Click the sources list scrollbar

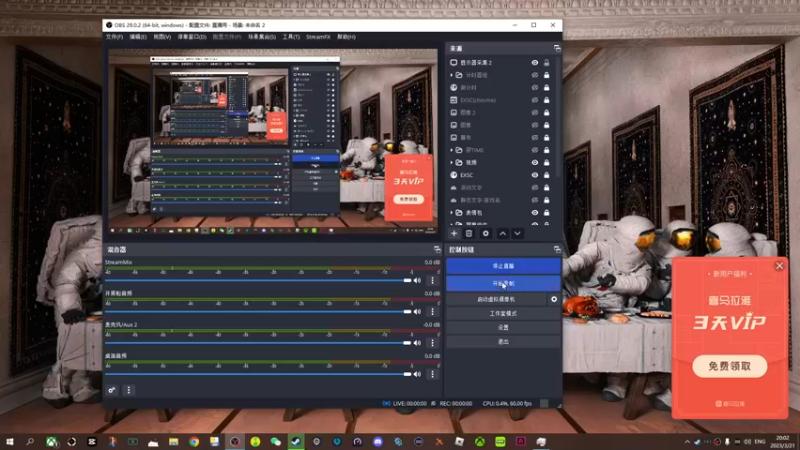point(558,117)
